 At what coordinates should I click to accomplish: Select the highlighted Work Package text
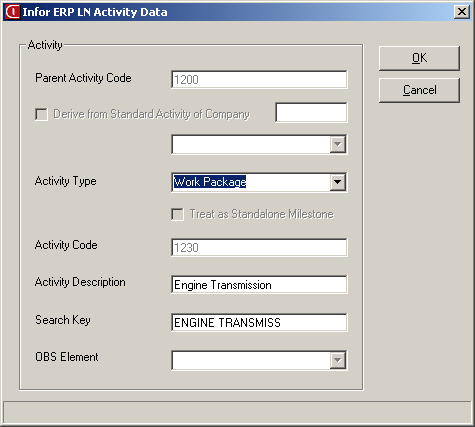(x=210, y=182)
